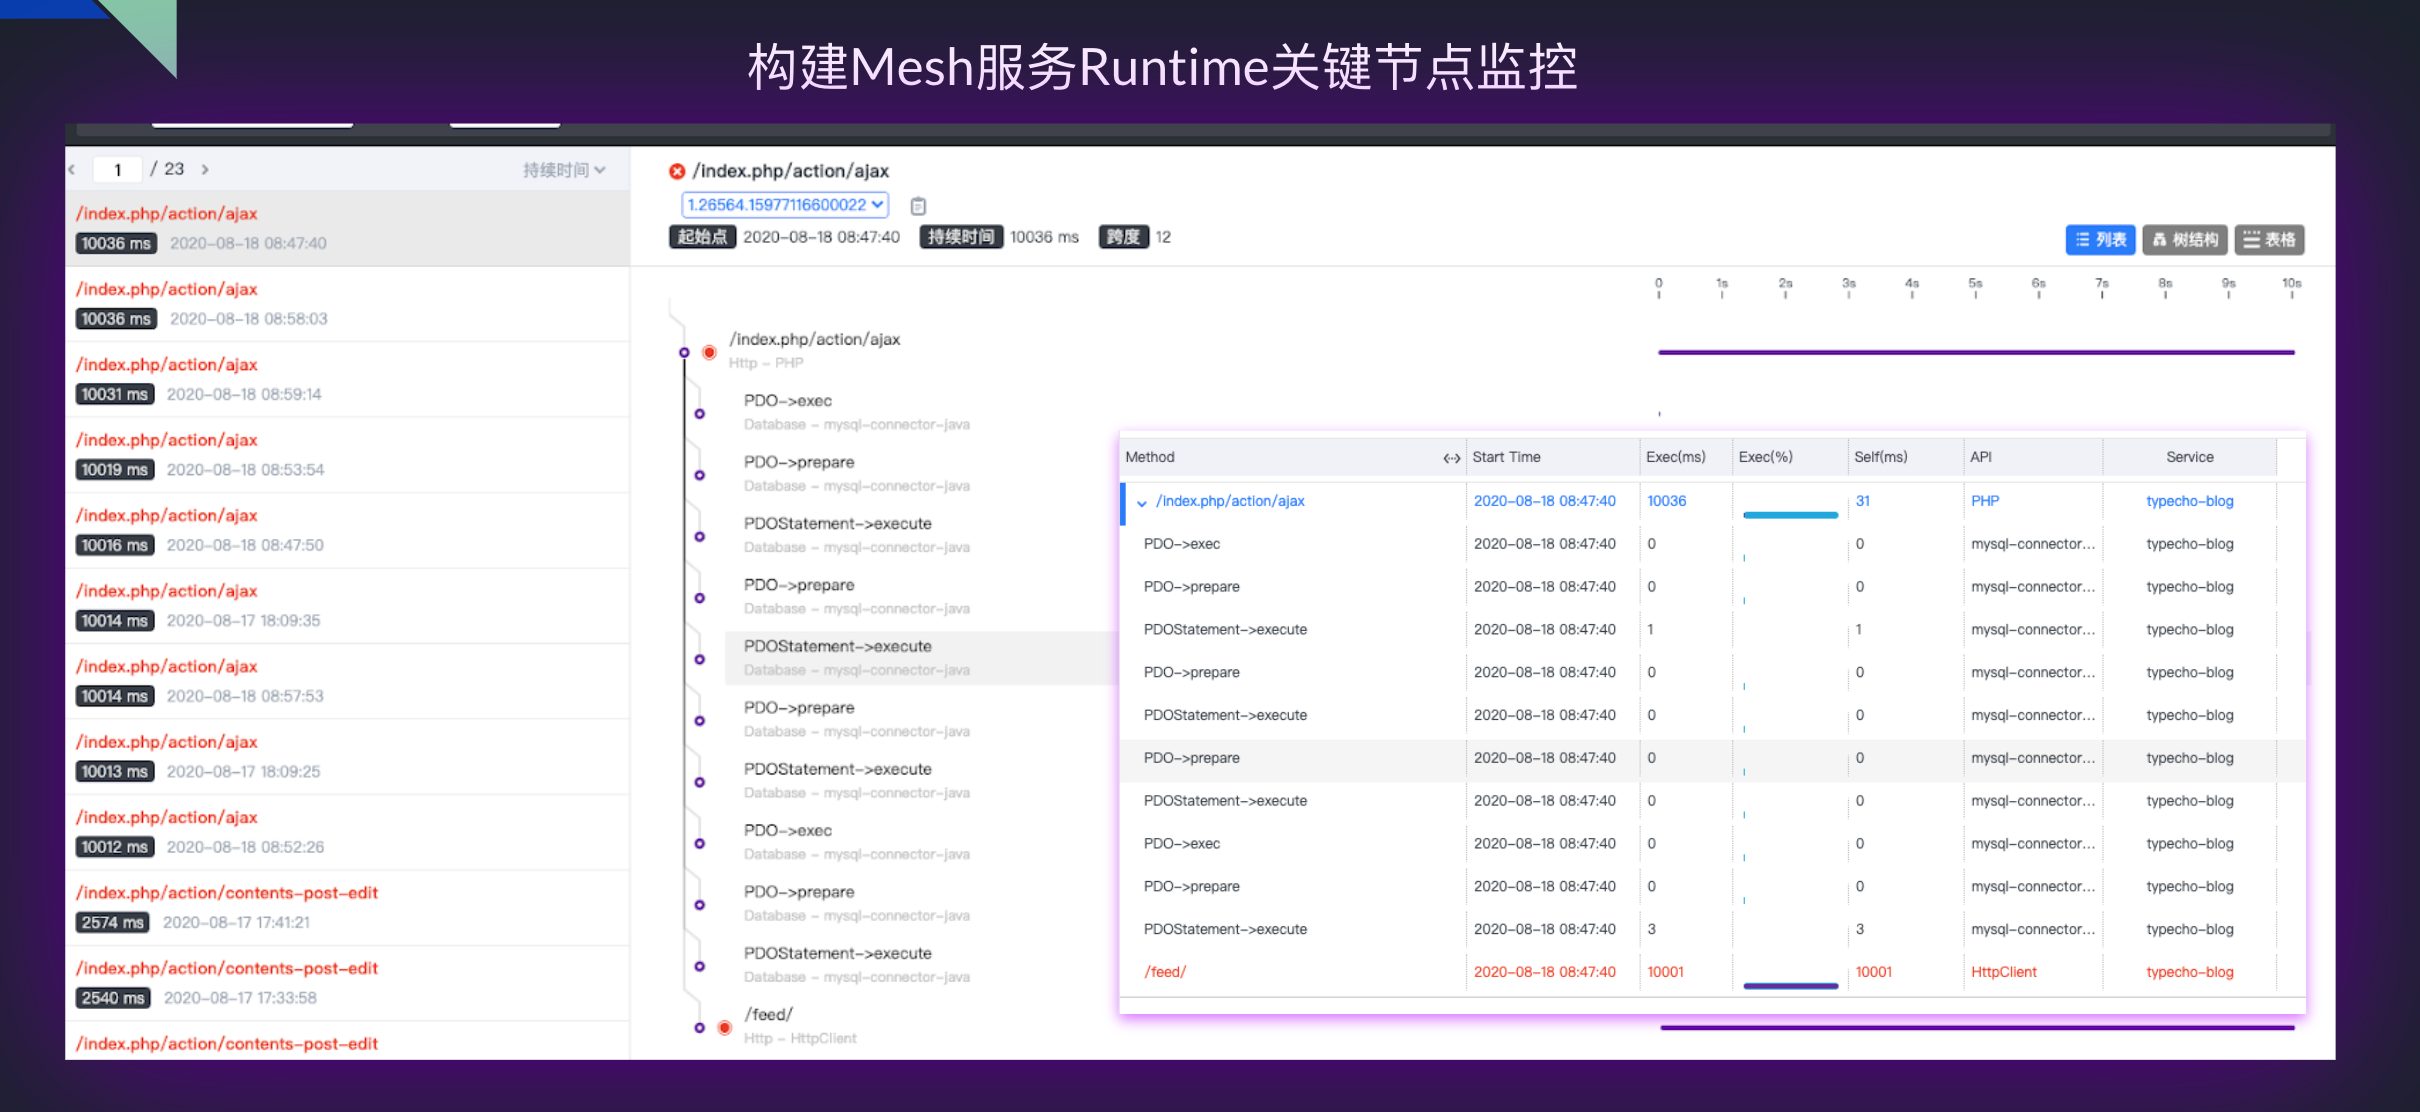Image resolution: width=2420 pixels, height=1112 pixels.
Task: Open 持续时间 sort dropdown
Action: (564, 170)
